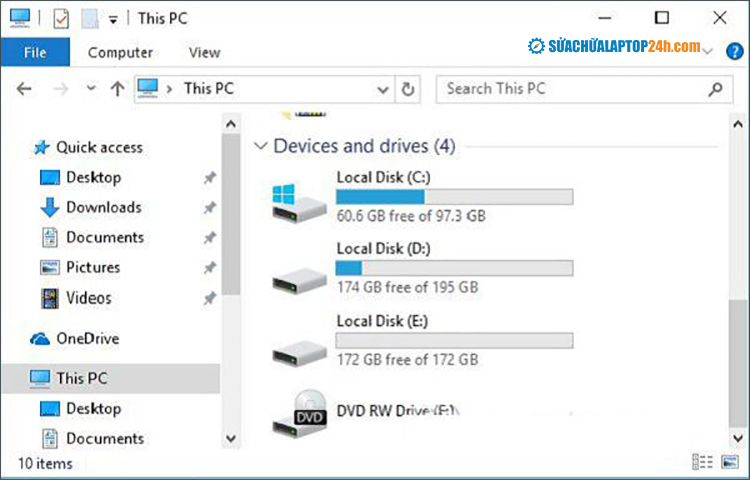Click '60.6 GB free of 97.3 GB' text
750x480 pixels.
(x=411, y=216)
